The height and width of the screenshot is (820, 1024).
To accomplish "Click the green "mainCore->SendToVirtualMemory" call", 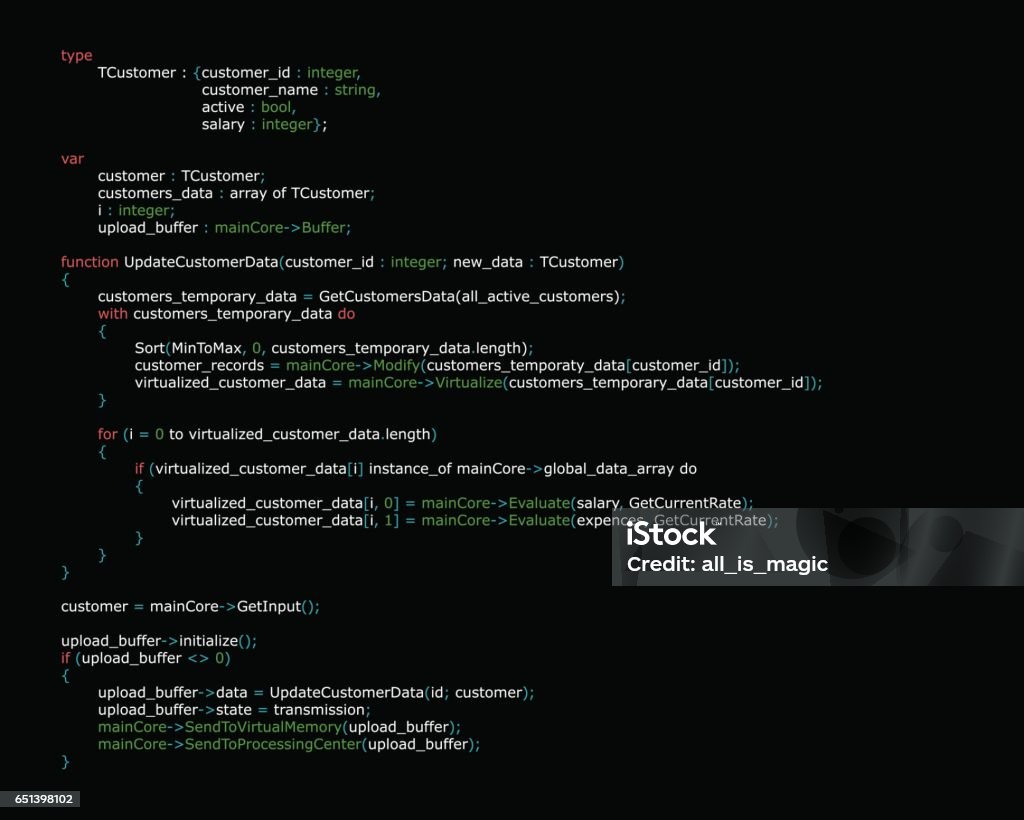I will pyautogui.click(x=220, y=727).
